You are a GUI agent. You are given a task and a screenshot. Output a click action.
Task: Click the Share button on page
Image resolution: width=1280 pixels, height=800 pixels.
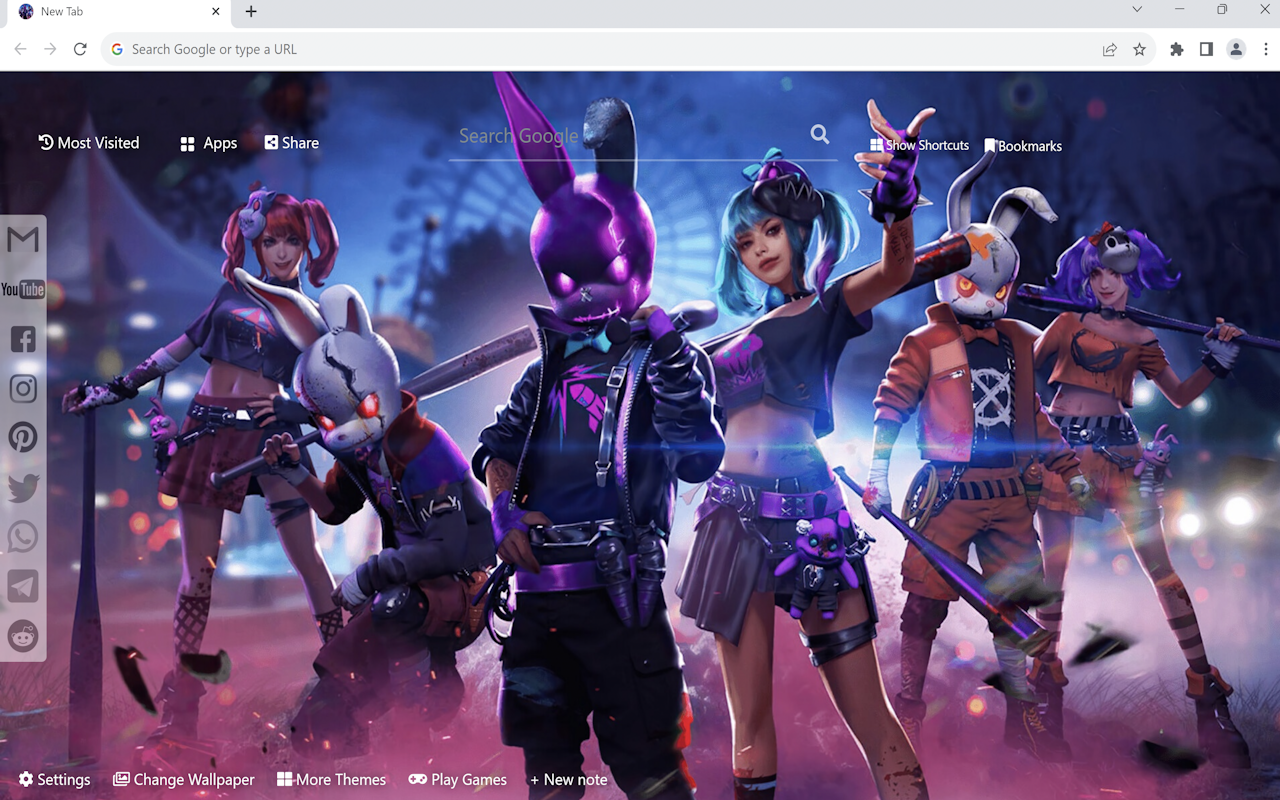[291, 143]
